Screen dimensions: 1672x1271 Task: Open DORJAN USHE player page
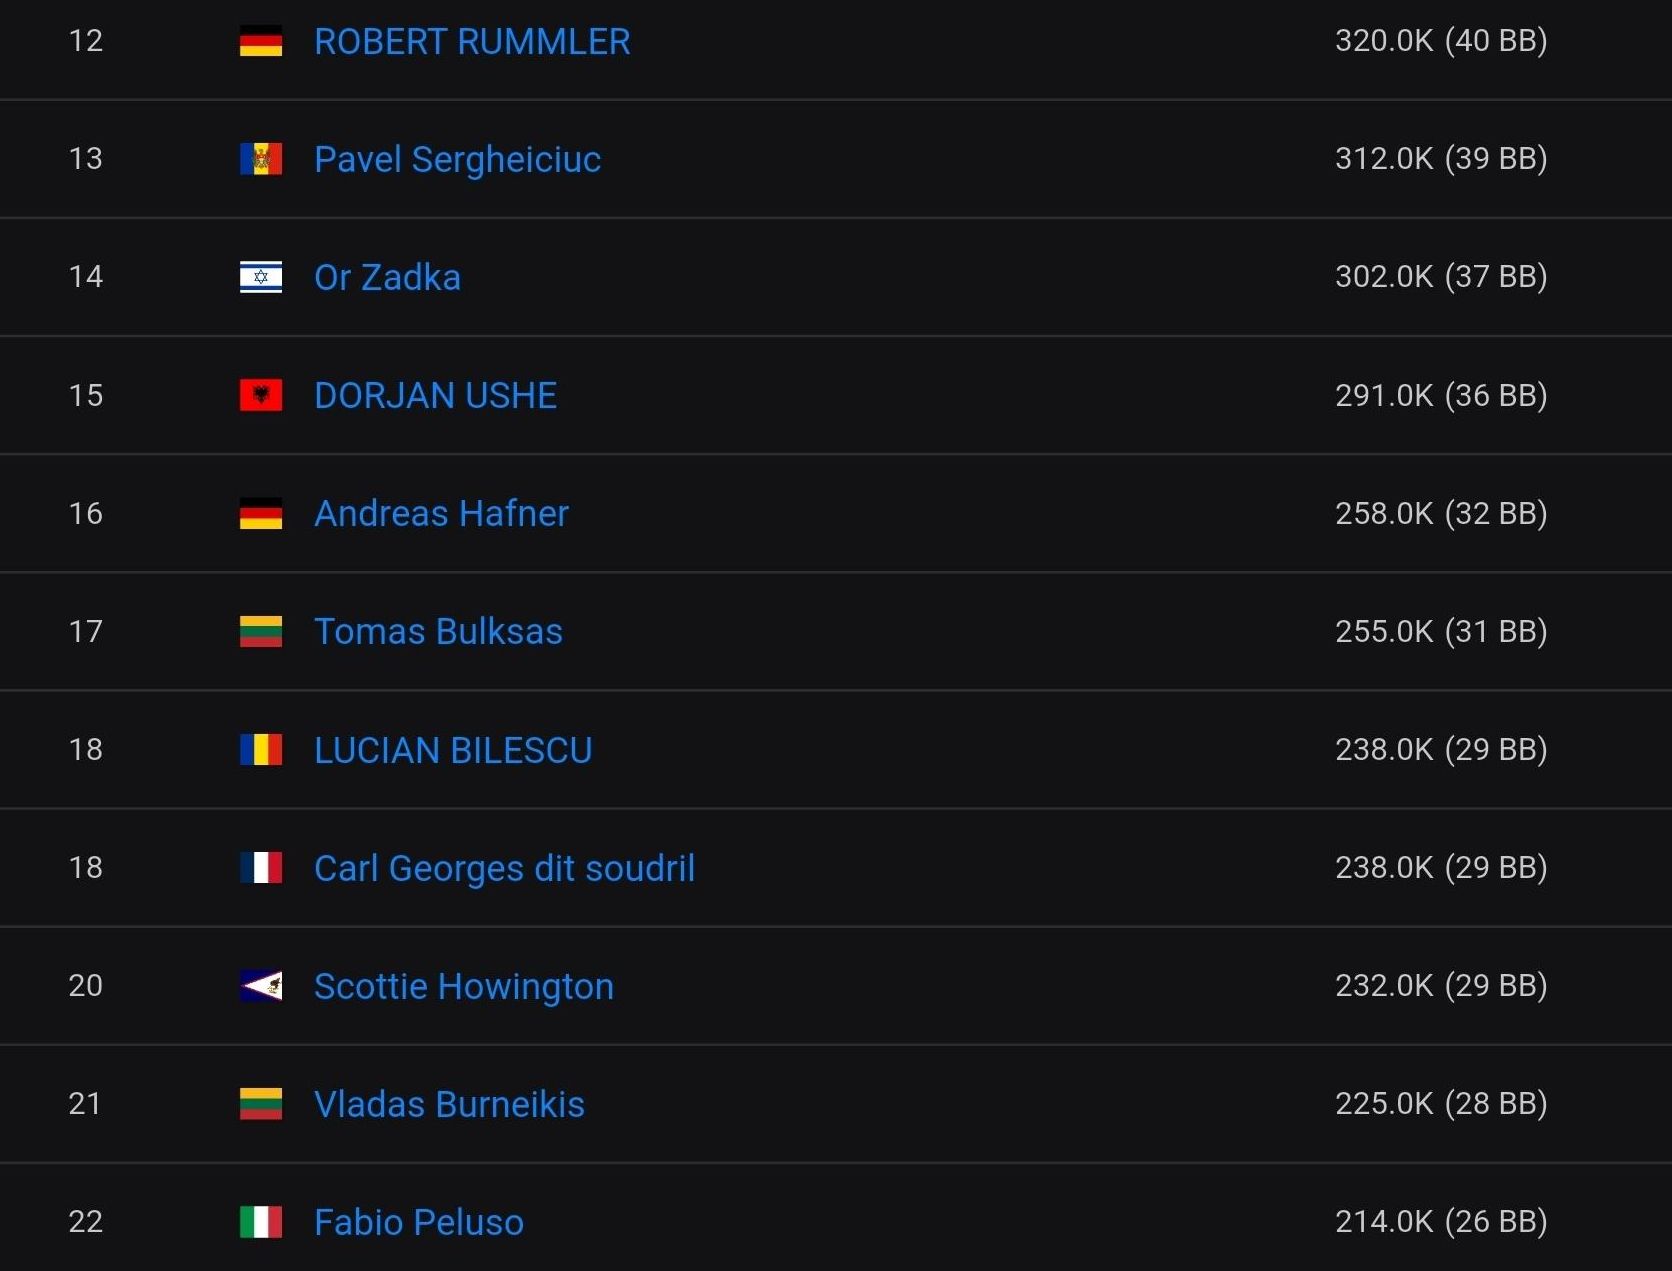[435, 396]
